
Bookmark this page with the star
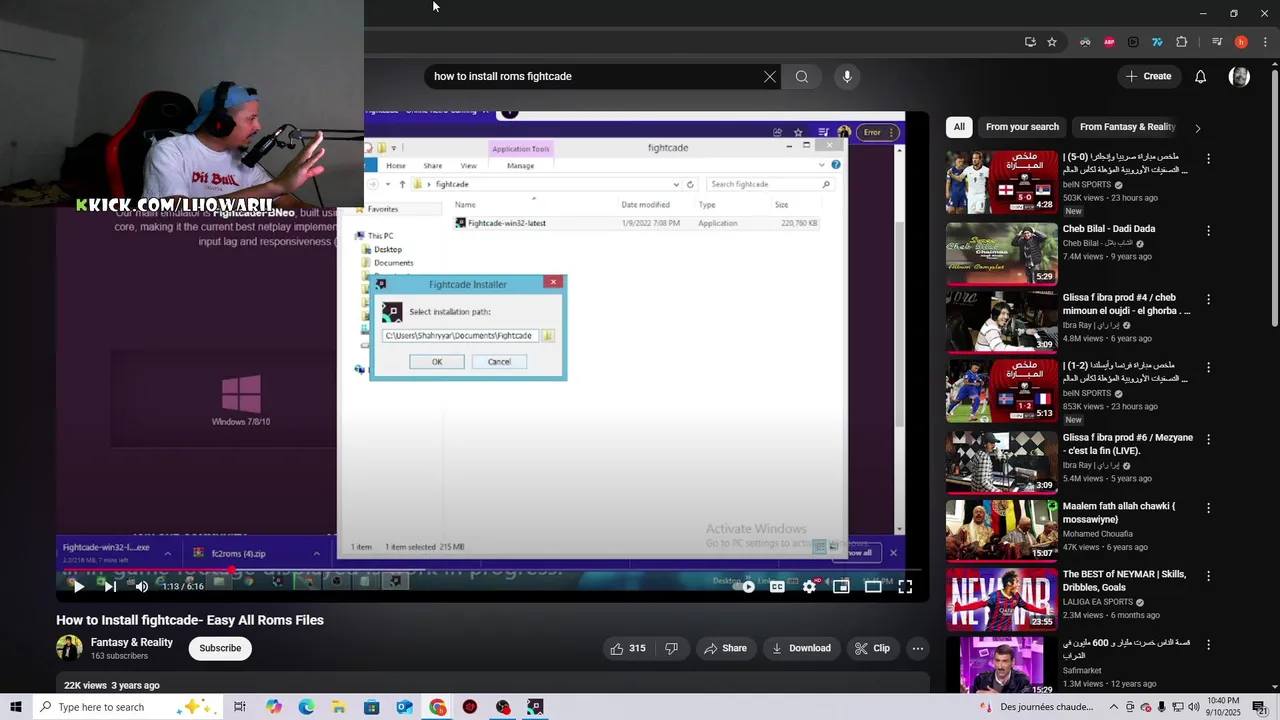coord(1052,42)
